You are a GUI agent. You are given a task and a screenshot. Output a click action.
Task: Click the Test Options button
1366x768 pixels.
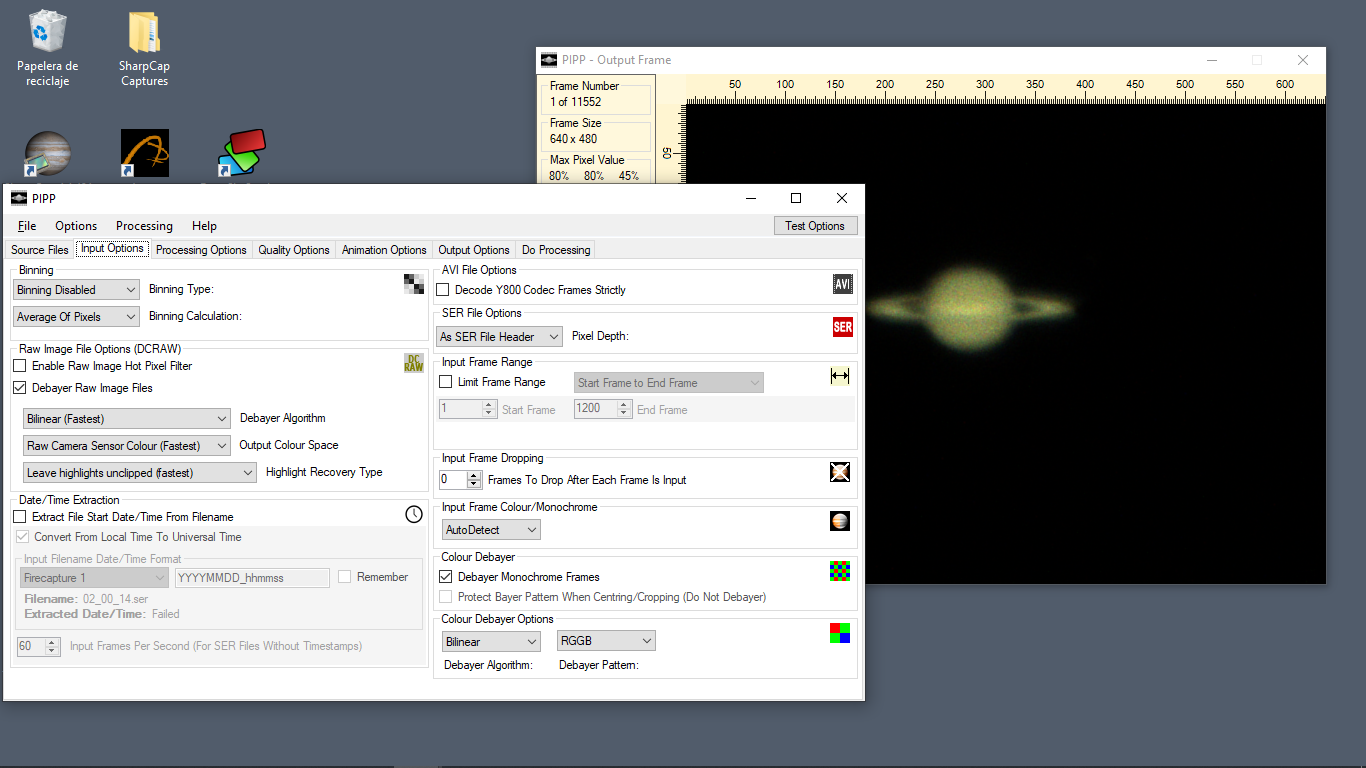(x=815, y=226)
